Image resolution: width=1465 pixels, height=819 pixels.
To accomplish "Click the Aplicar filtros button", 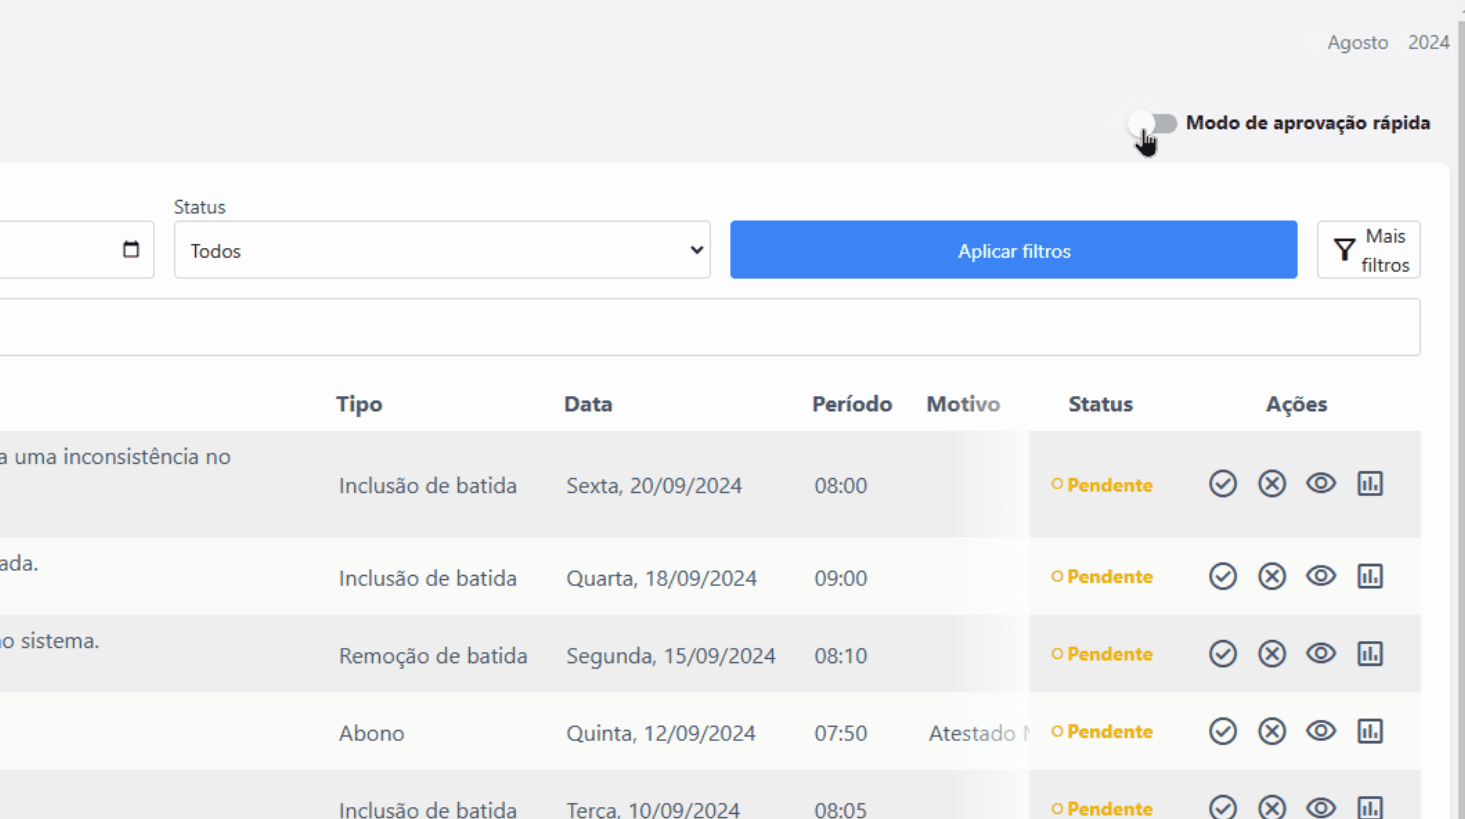I will [1013, 250].
